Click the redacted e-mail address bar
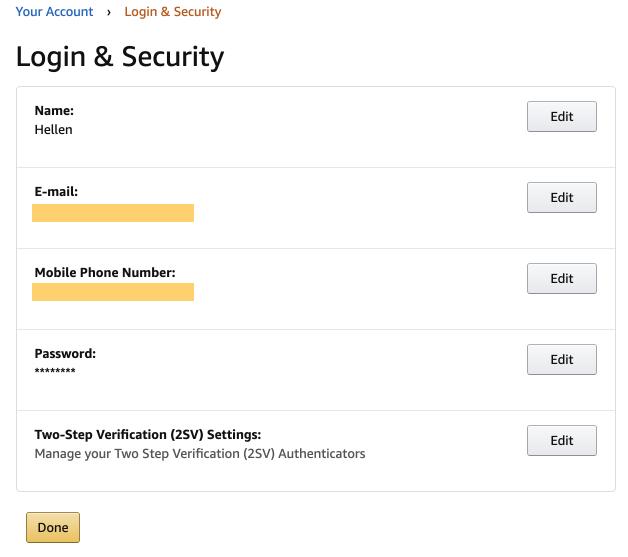The height and width of the screenshot is (557, 628). click(x=113, y=213)
